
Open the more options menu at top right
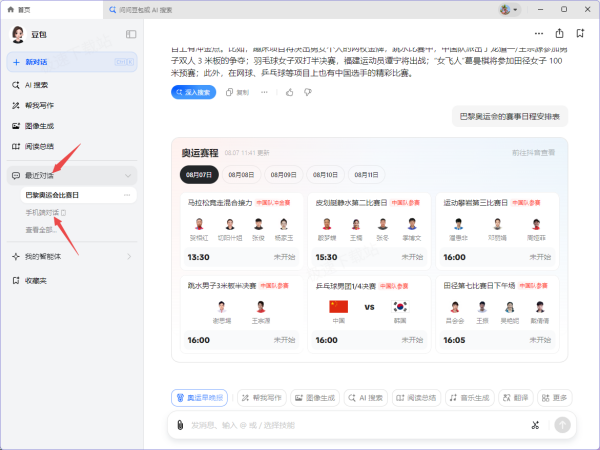[x=539, y=34]
